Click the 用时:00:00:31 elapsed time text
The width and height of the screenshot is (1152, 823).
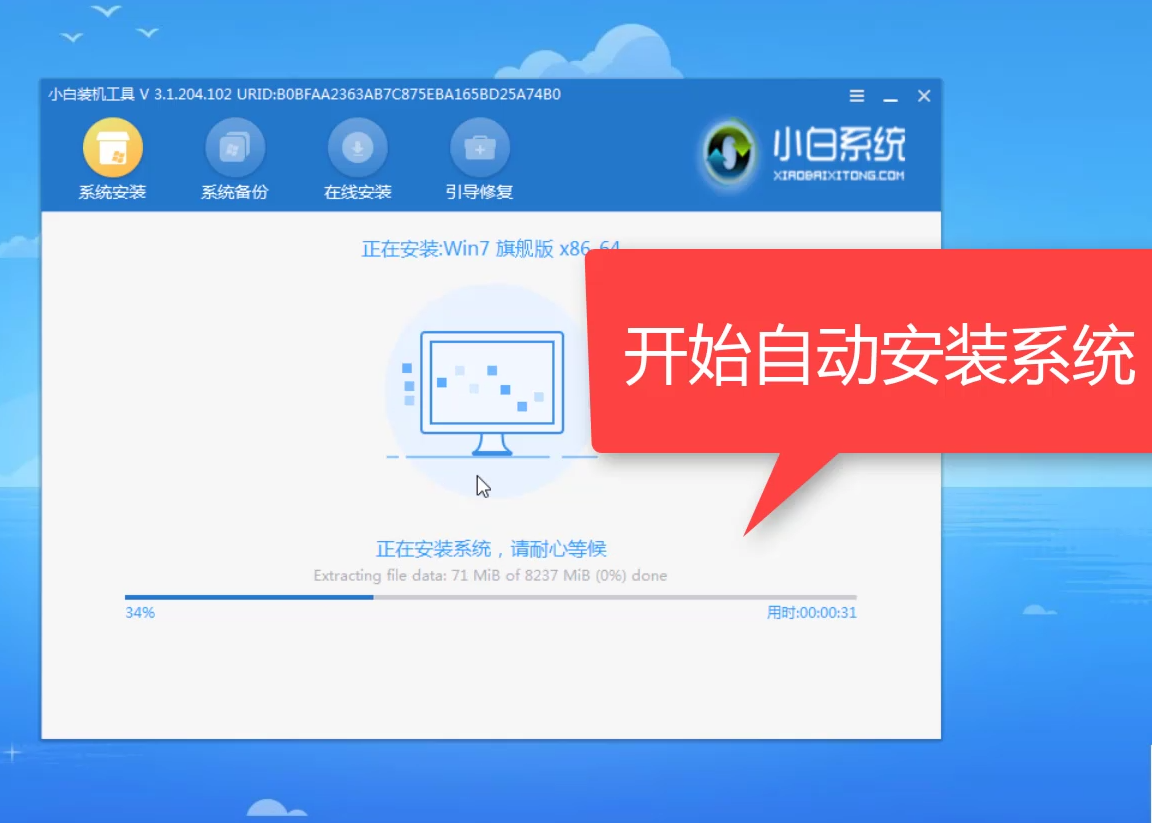[812, 613]
